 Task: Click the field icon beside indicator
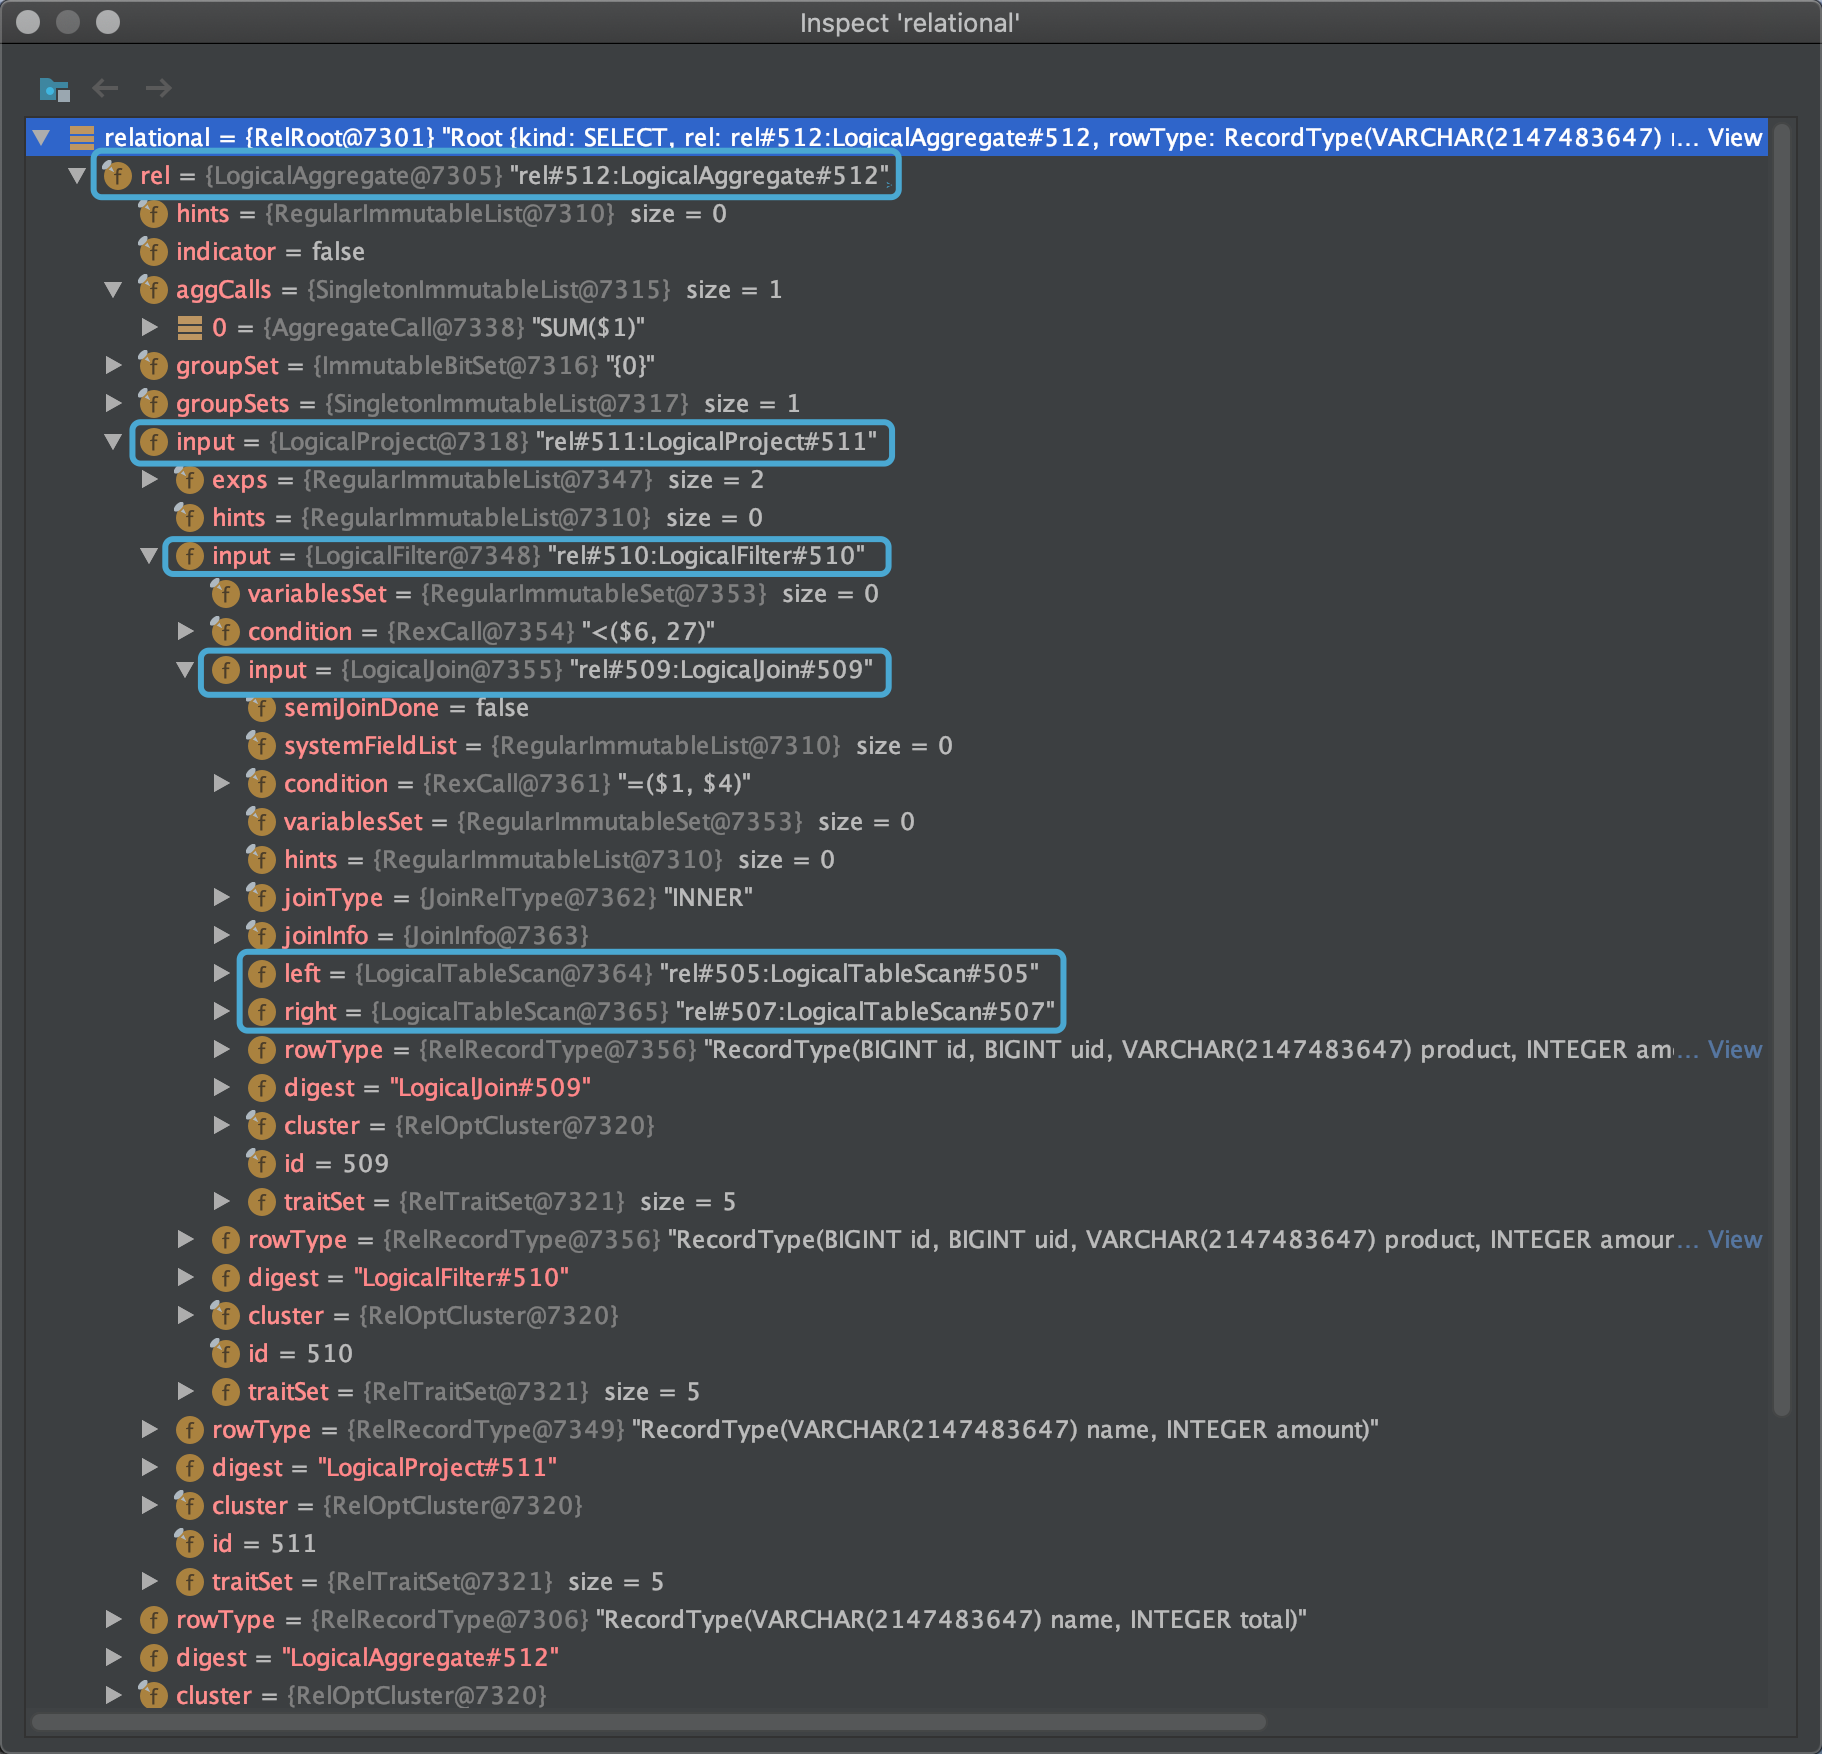(x=153, y=251)
